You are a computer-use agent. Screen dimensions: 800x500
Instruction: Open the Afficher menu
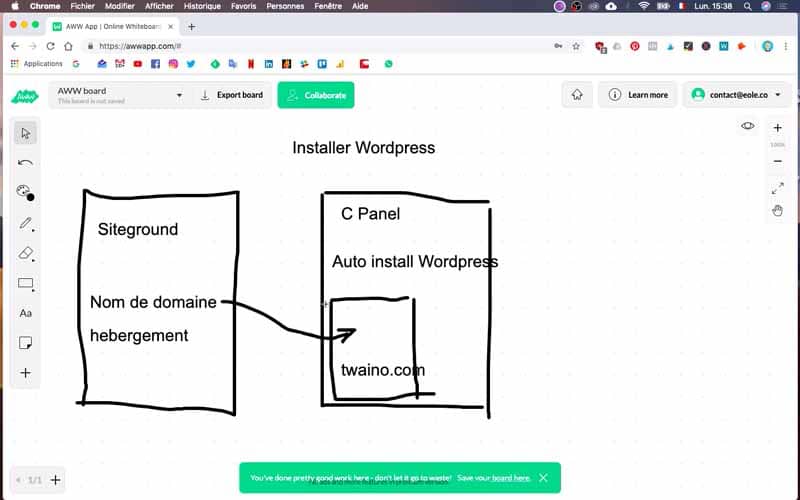159,6
